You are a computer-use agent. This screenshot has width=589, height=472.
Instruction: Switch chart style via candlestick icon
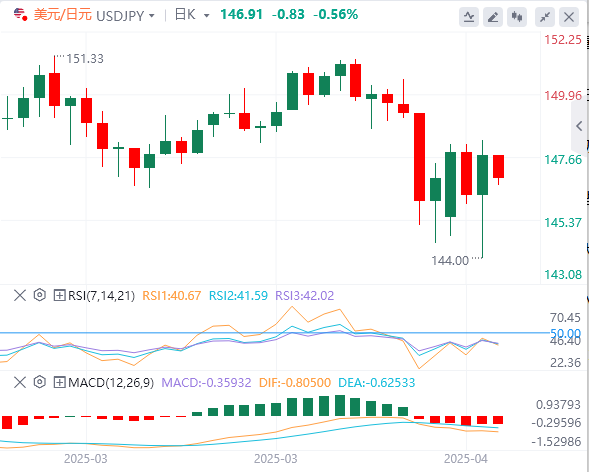(x=517, y=17)
